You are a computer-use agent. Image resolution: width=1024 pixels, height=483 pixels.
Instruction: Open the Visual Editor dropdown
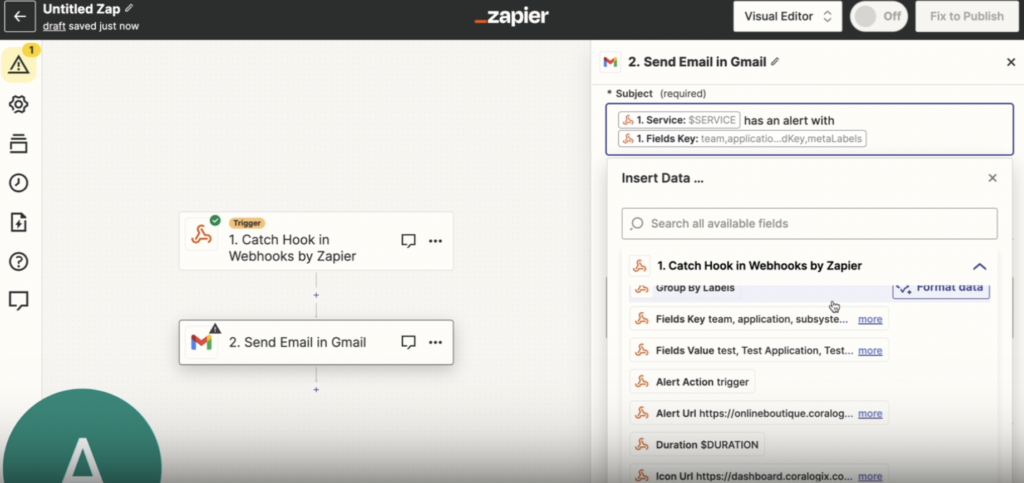[x=788, y=16]
